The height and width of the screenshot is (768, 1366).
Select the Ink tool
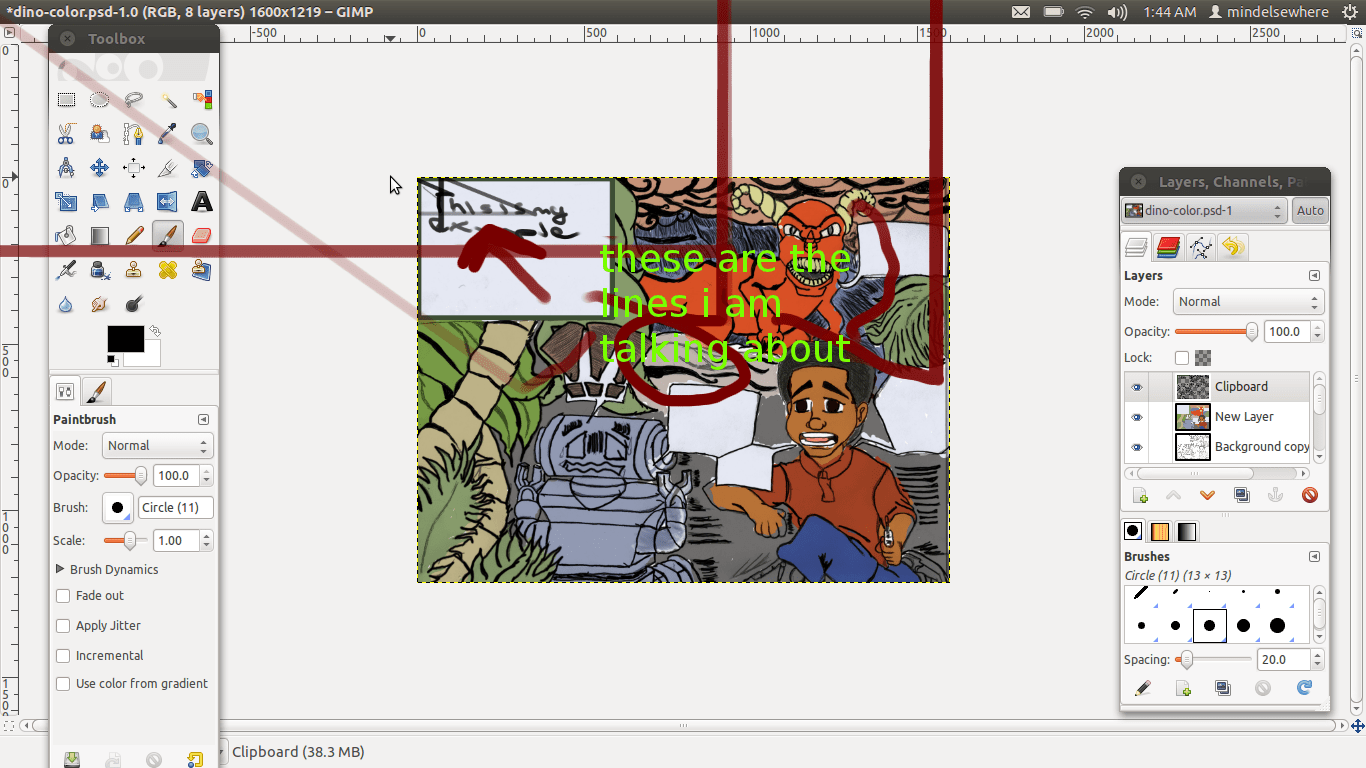100,270
